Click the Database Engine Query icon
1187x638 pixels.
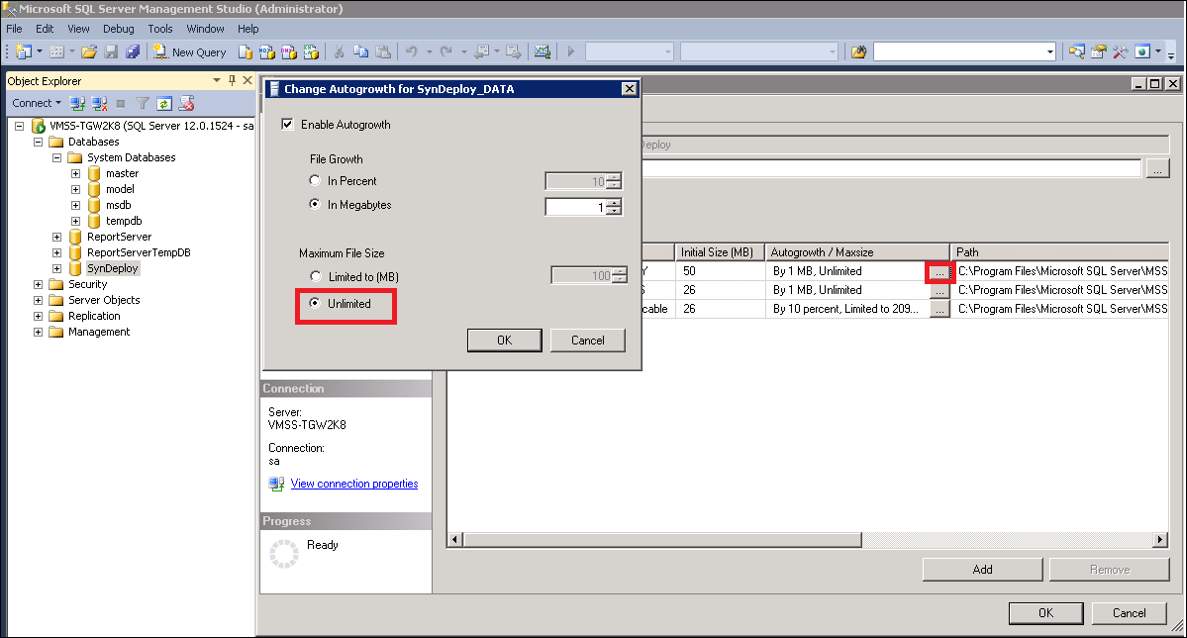245,51
